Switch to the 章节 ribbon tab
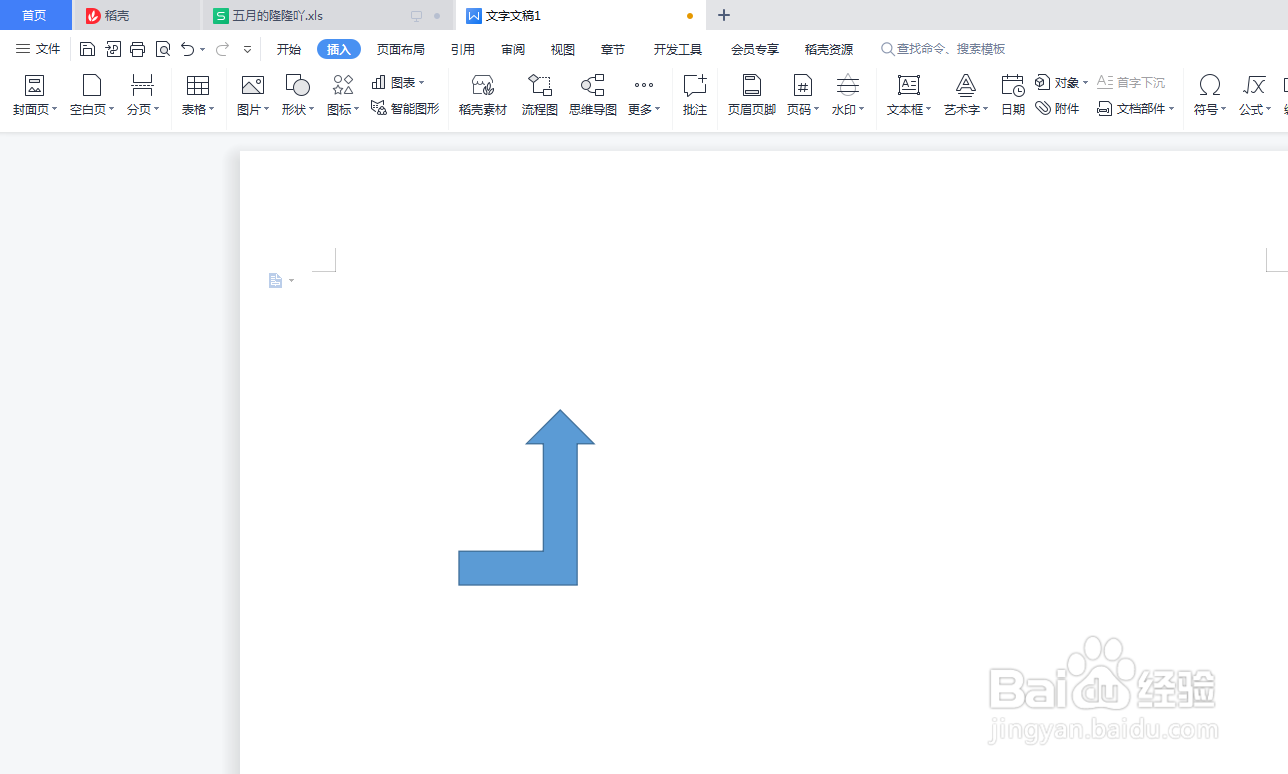This screenshot has width=1288, height=774. [613, 49]
